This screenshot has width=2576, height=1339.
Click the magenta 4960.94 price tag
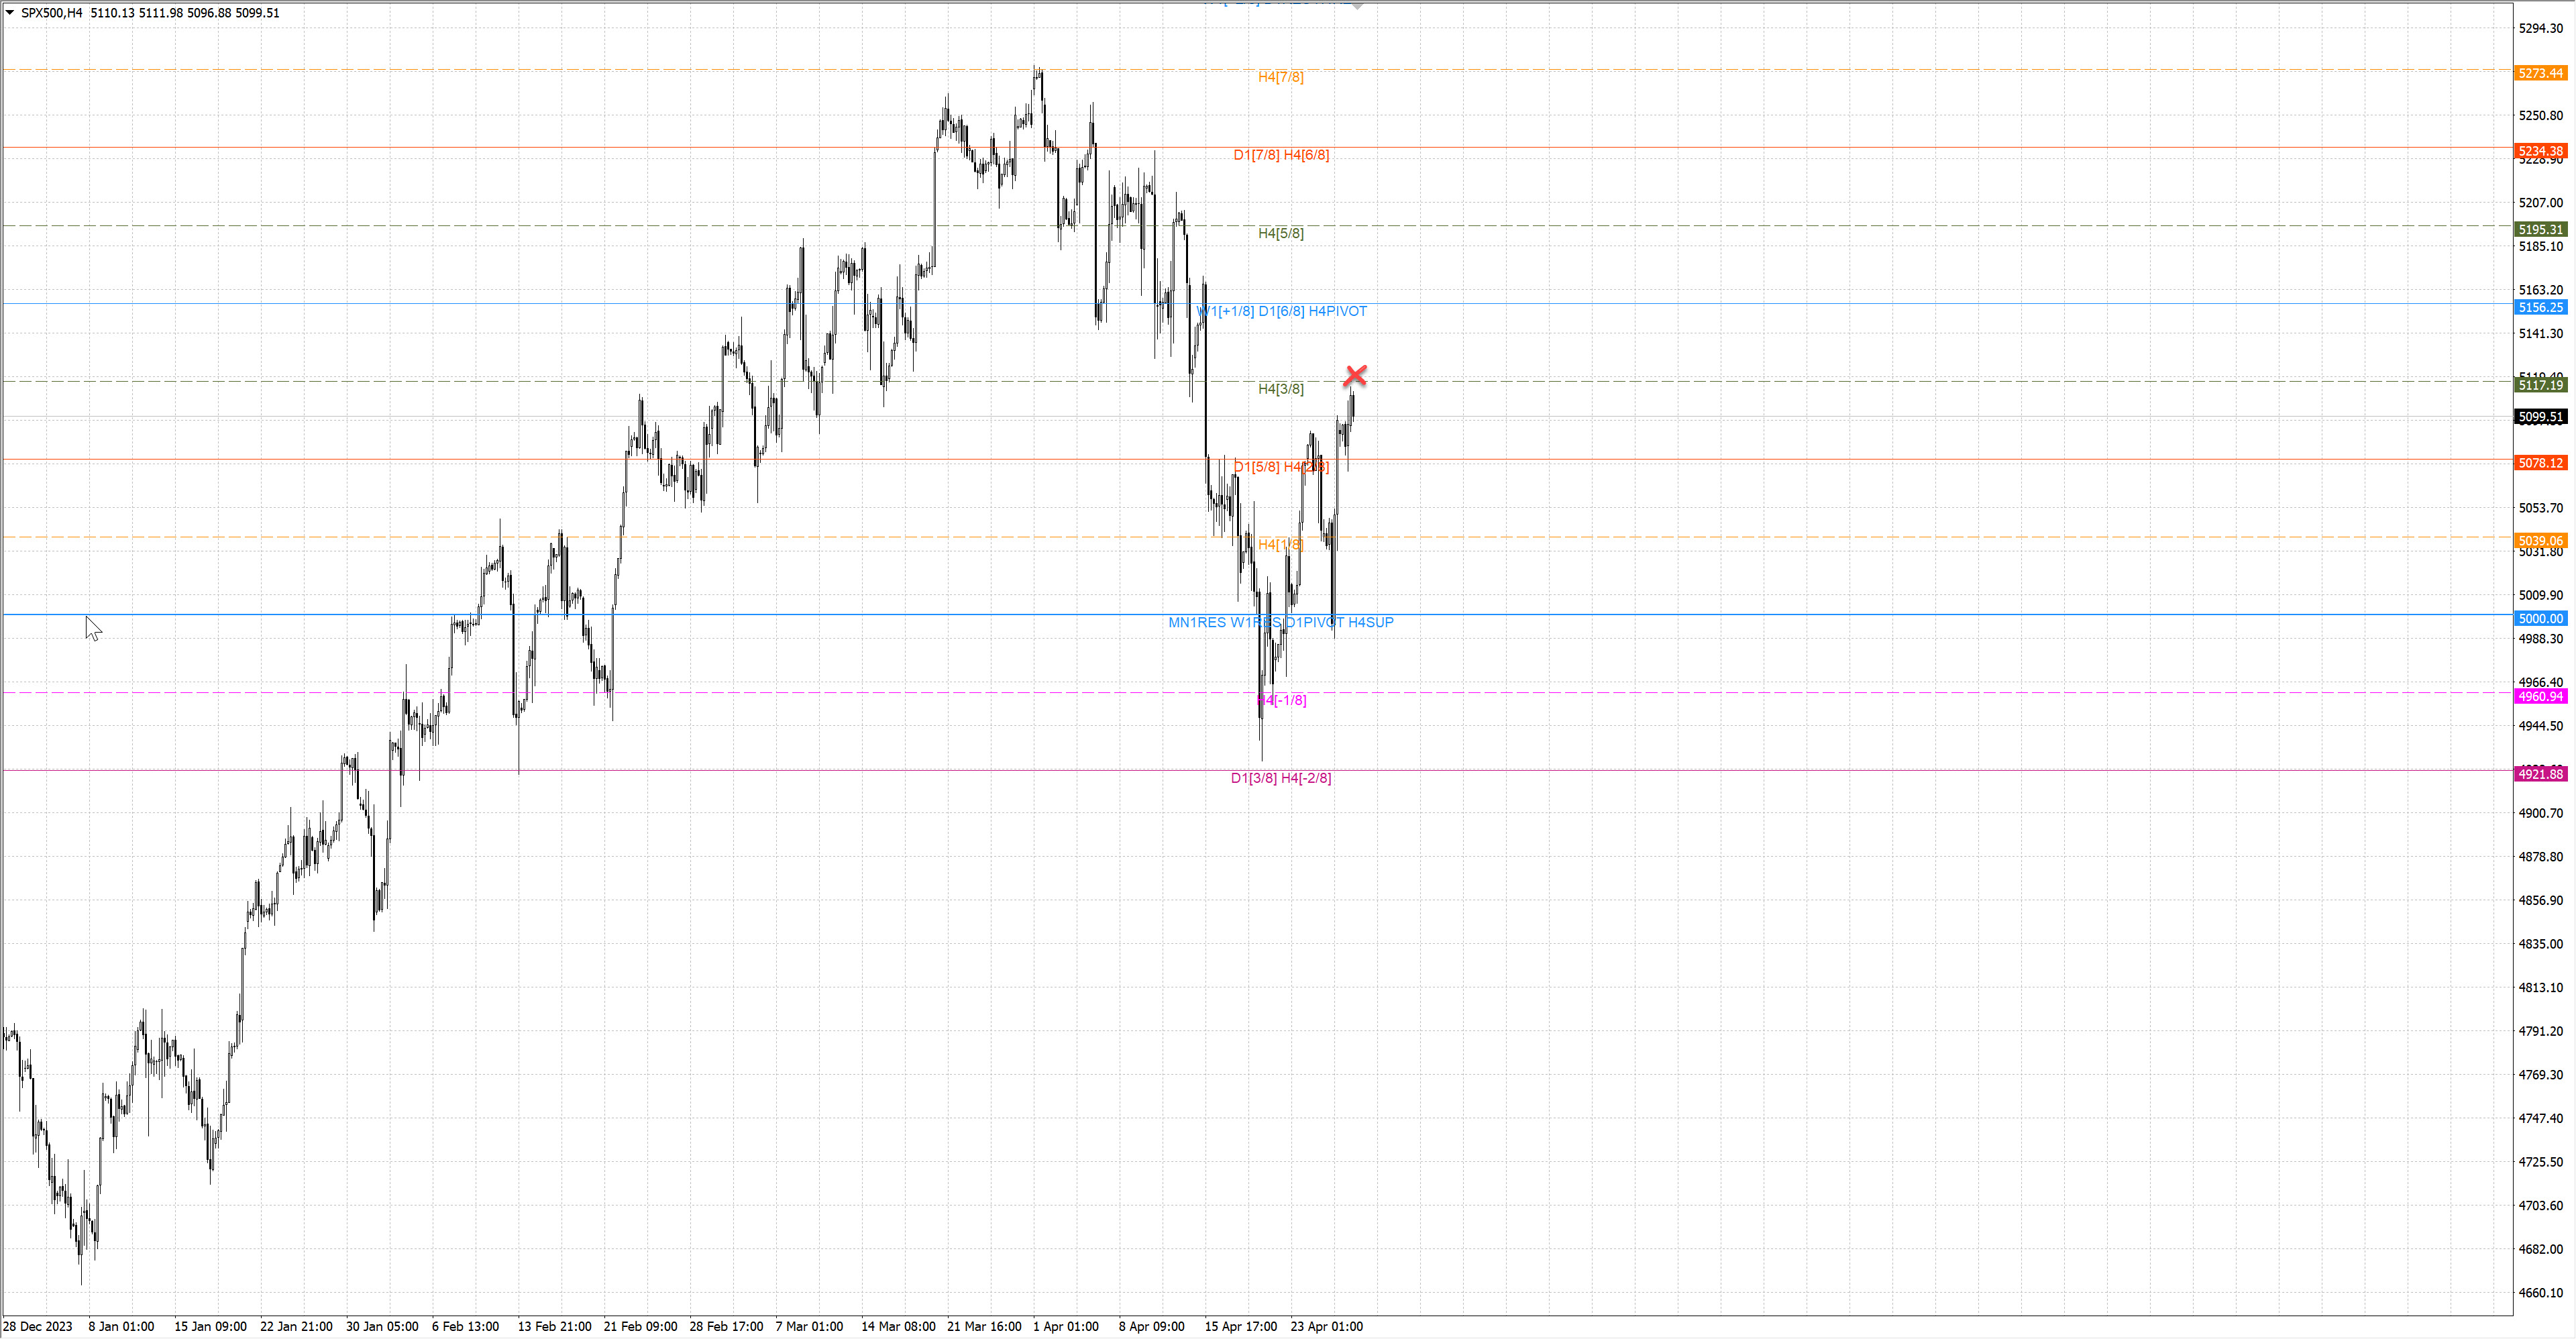click(2540, 696)
